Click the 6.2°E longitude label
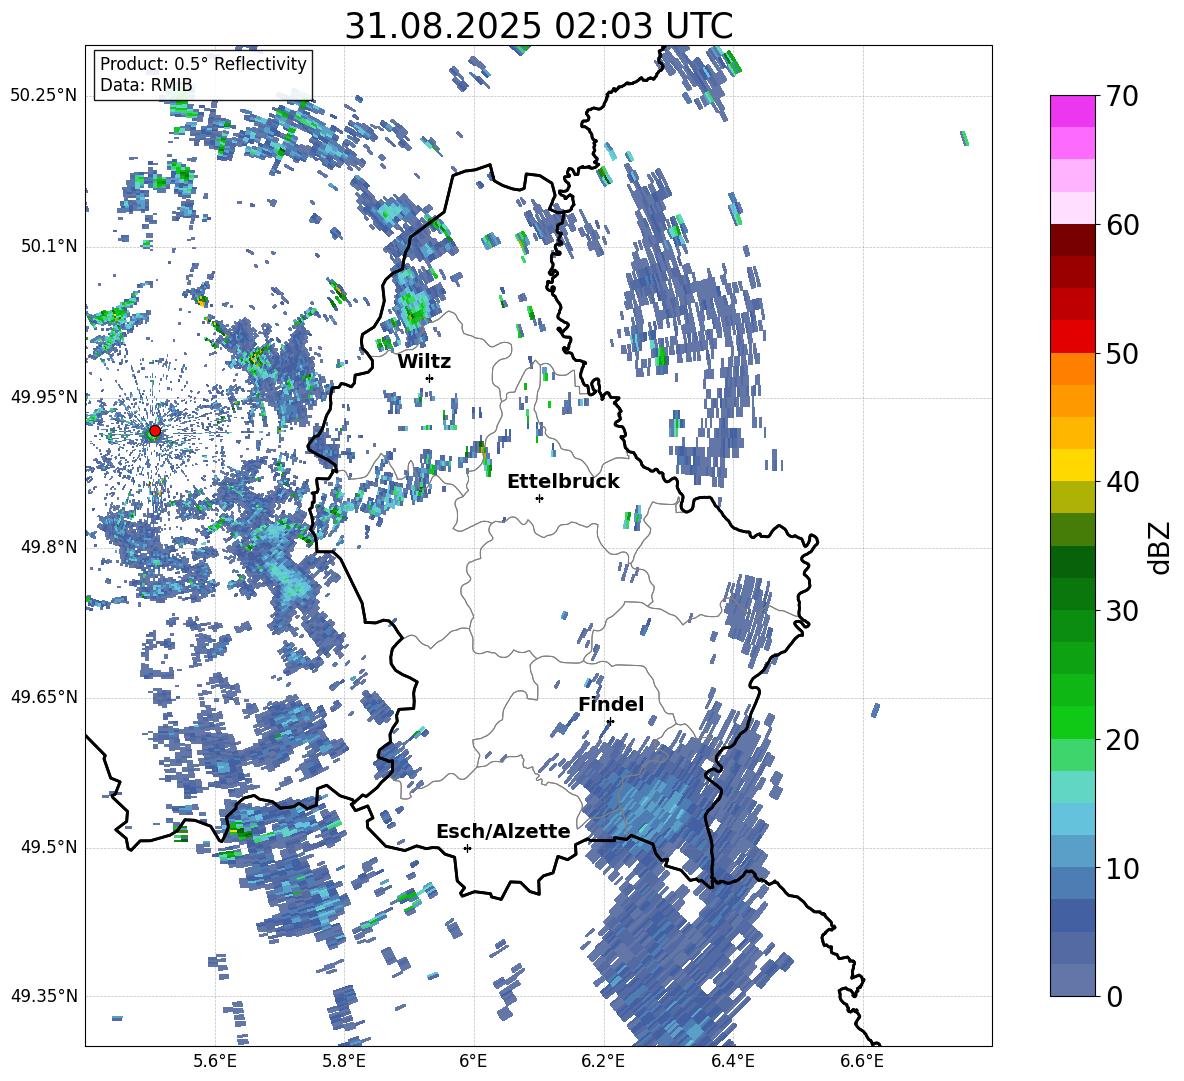The height and width of the screenshot is (1081, 1184). [603, 1061]
